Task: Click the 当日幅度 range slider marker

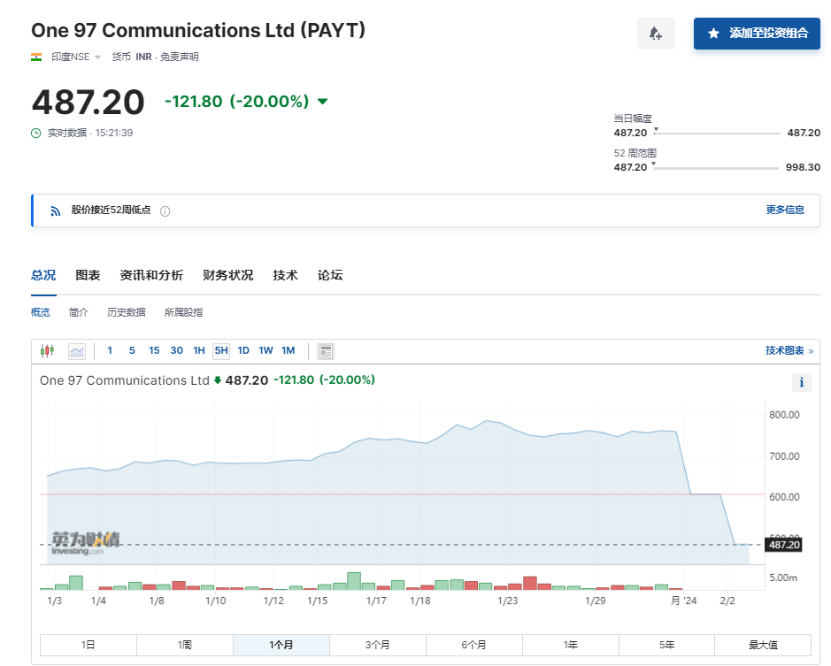Action: click(656, 129)
